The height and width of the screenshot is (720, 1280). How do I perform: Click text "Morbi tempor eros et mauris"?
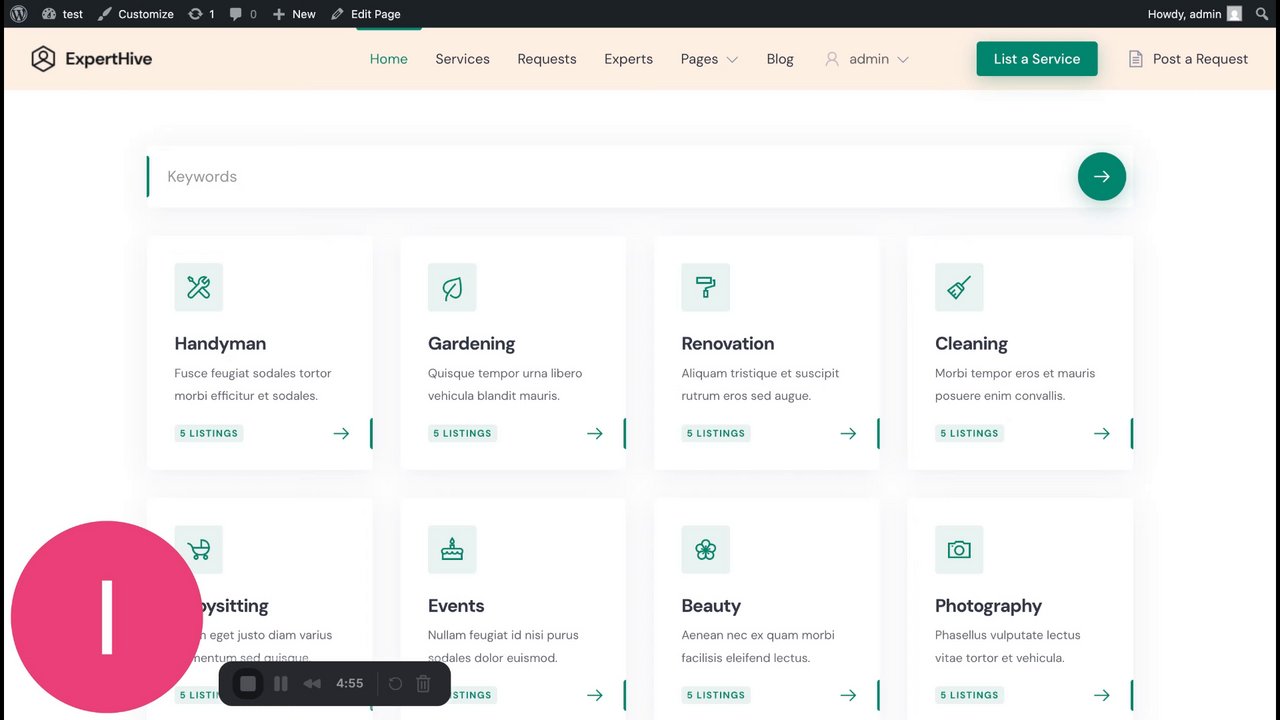pyautogui.click(x=1015, y=373)
